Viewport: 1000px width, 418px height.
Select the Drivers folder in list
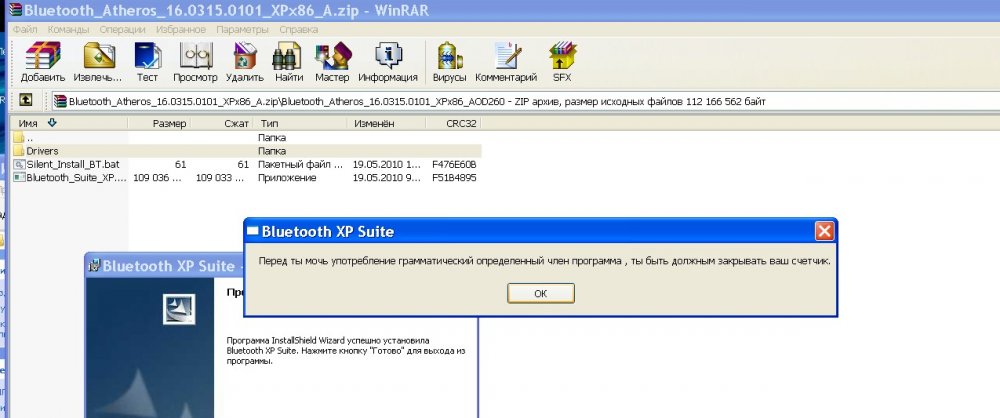(41, 150)
